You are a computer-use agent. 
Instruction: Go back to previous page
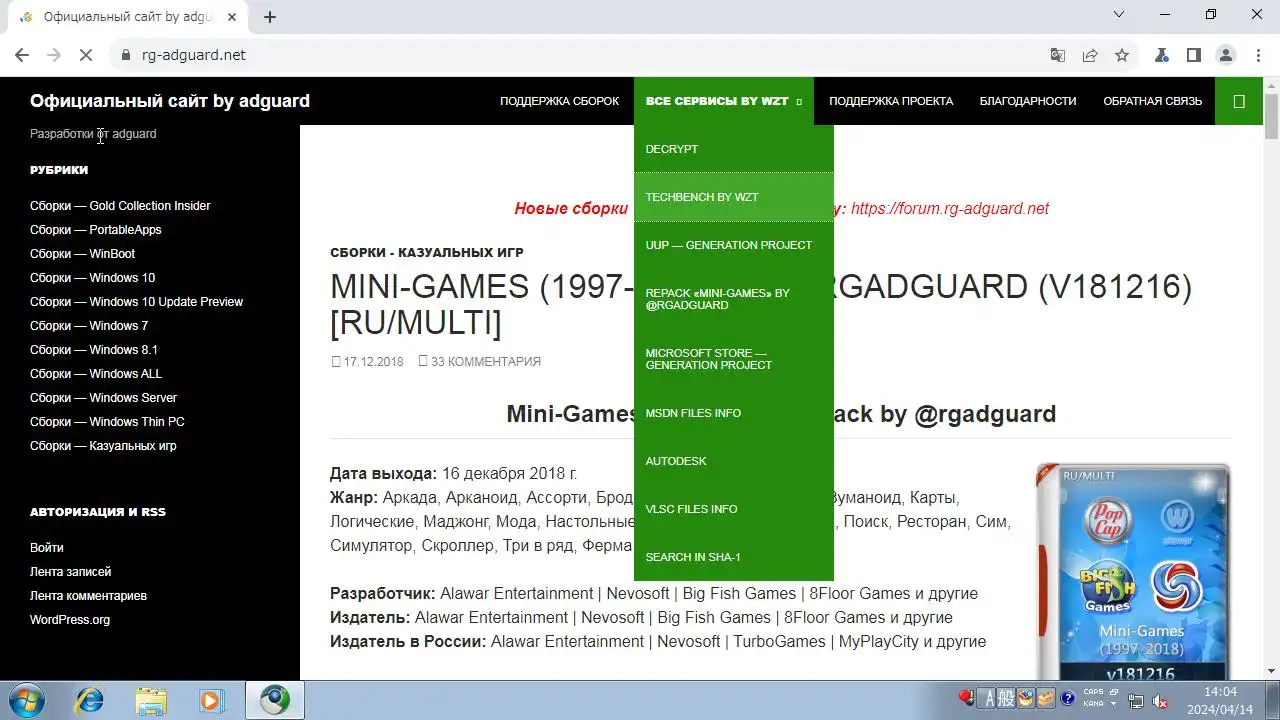[x=22, y=55]
